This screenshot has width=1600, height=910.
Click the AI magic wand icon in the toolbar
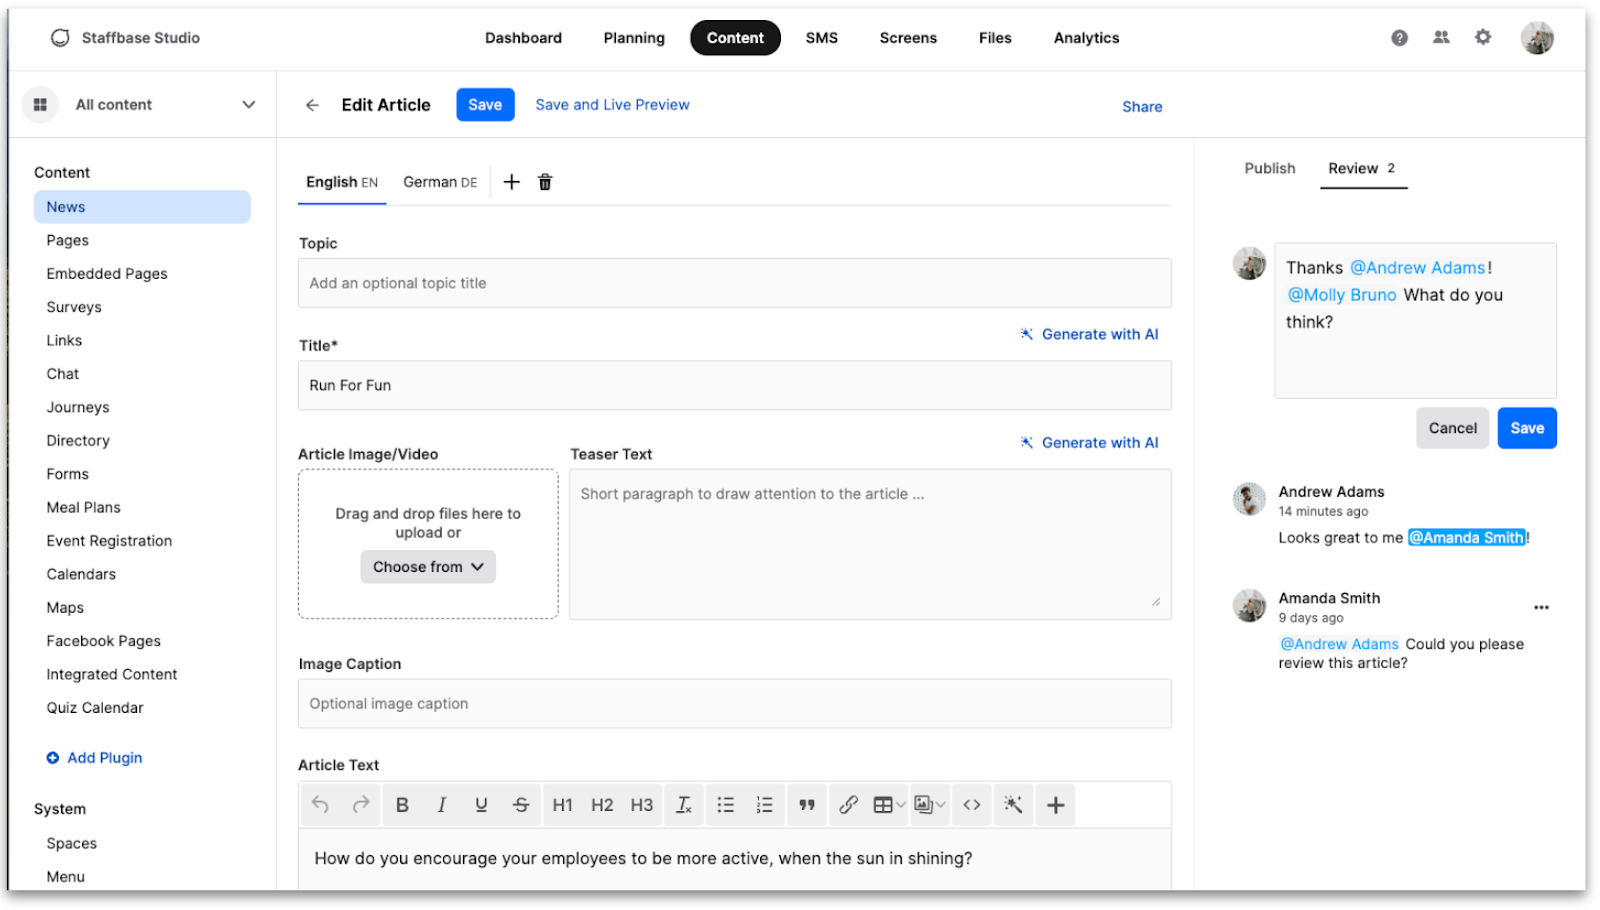[1012, 804]
